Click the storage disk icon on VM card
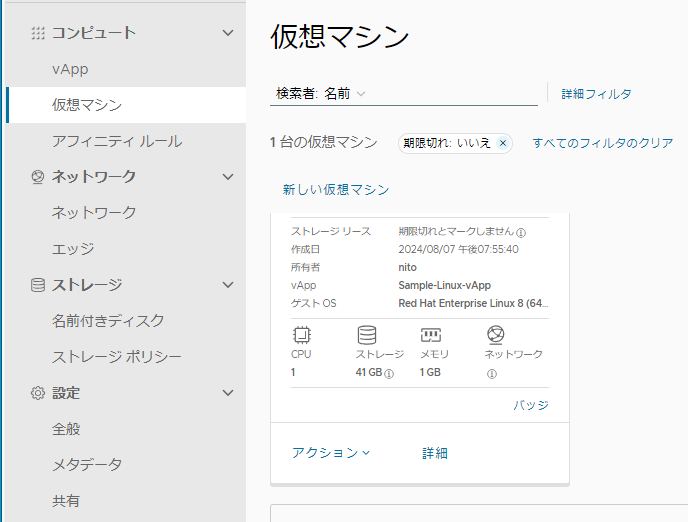The width and height of the screenshot is (688, 522). point(367,335)
